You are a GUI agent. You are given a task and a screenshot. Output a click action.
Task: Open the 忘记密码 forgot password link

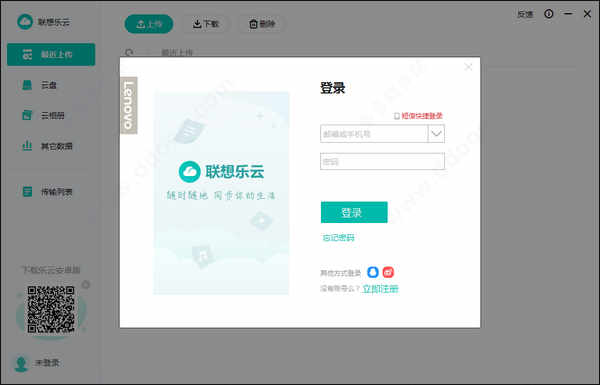coord(338,238)
